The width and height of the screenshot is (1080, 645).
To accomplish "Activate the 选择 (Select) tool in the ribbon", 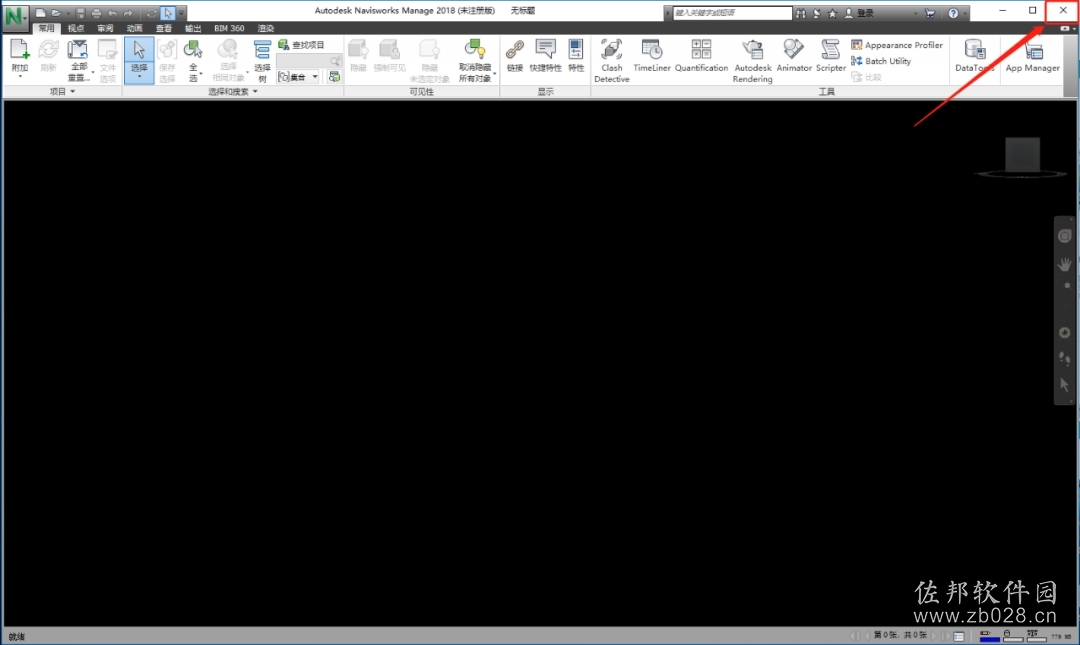I will [139, 60].
